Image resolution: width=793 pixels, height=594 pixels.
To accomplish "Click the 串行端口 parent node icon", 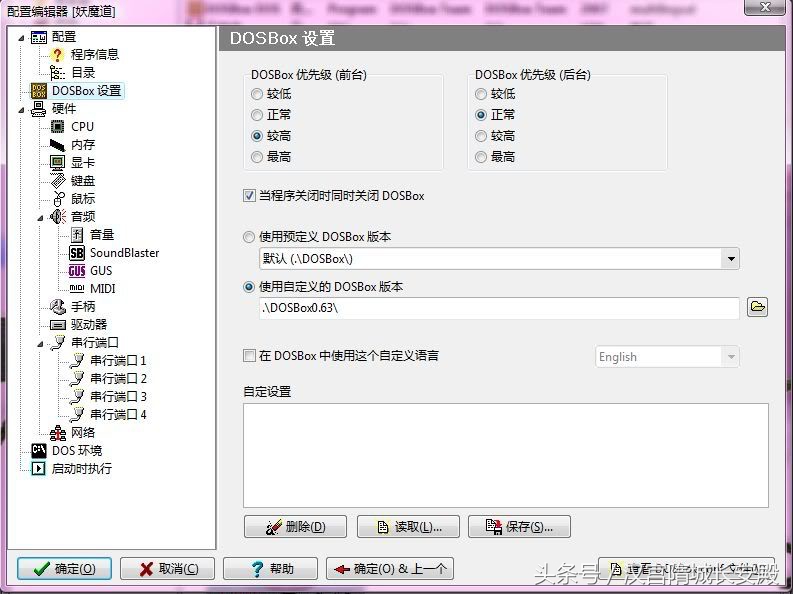I will (x=58, y=343).
